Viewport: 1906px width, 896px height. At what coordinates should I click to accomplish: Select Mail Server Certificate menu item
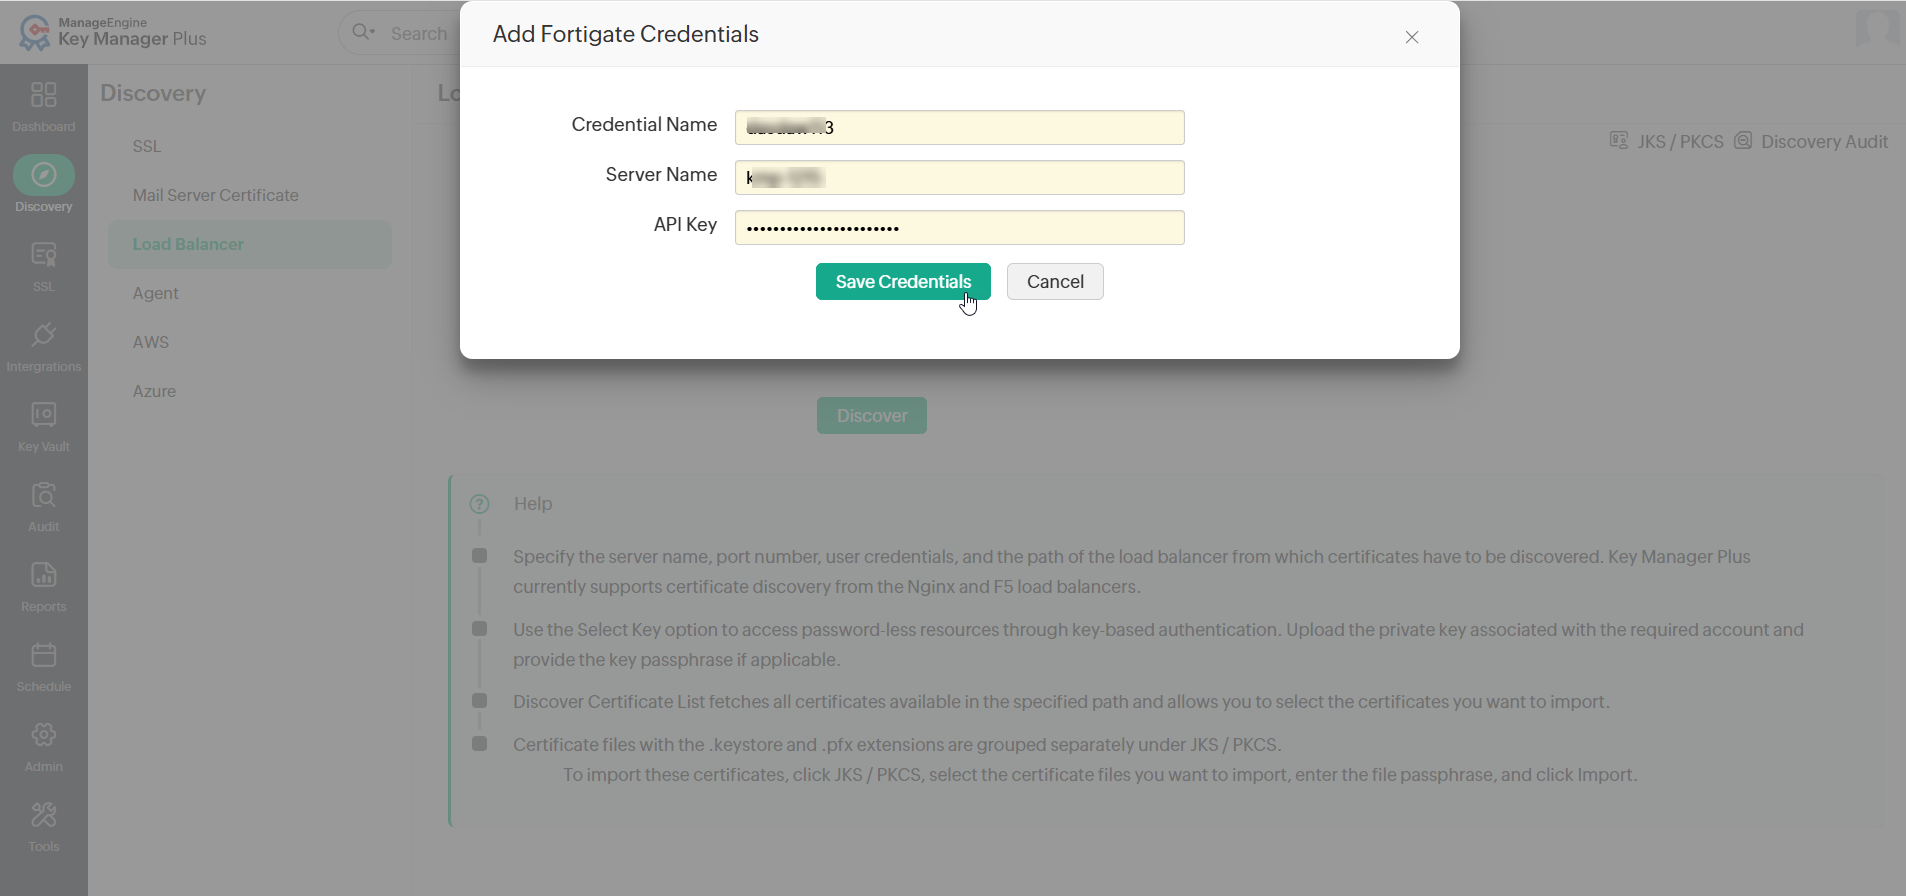(x=216, y=195)
